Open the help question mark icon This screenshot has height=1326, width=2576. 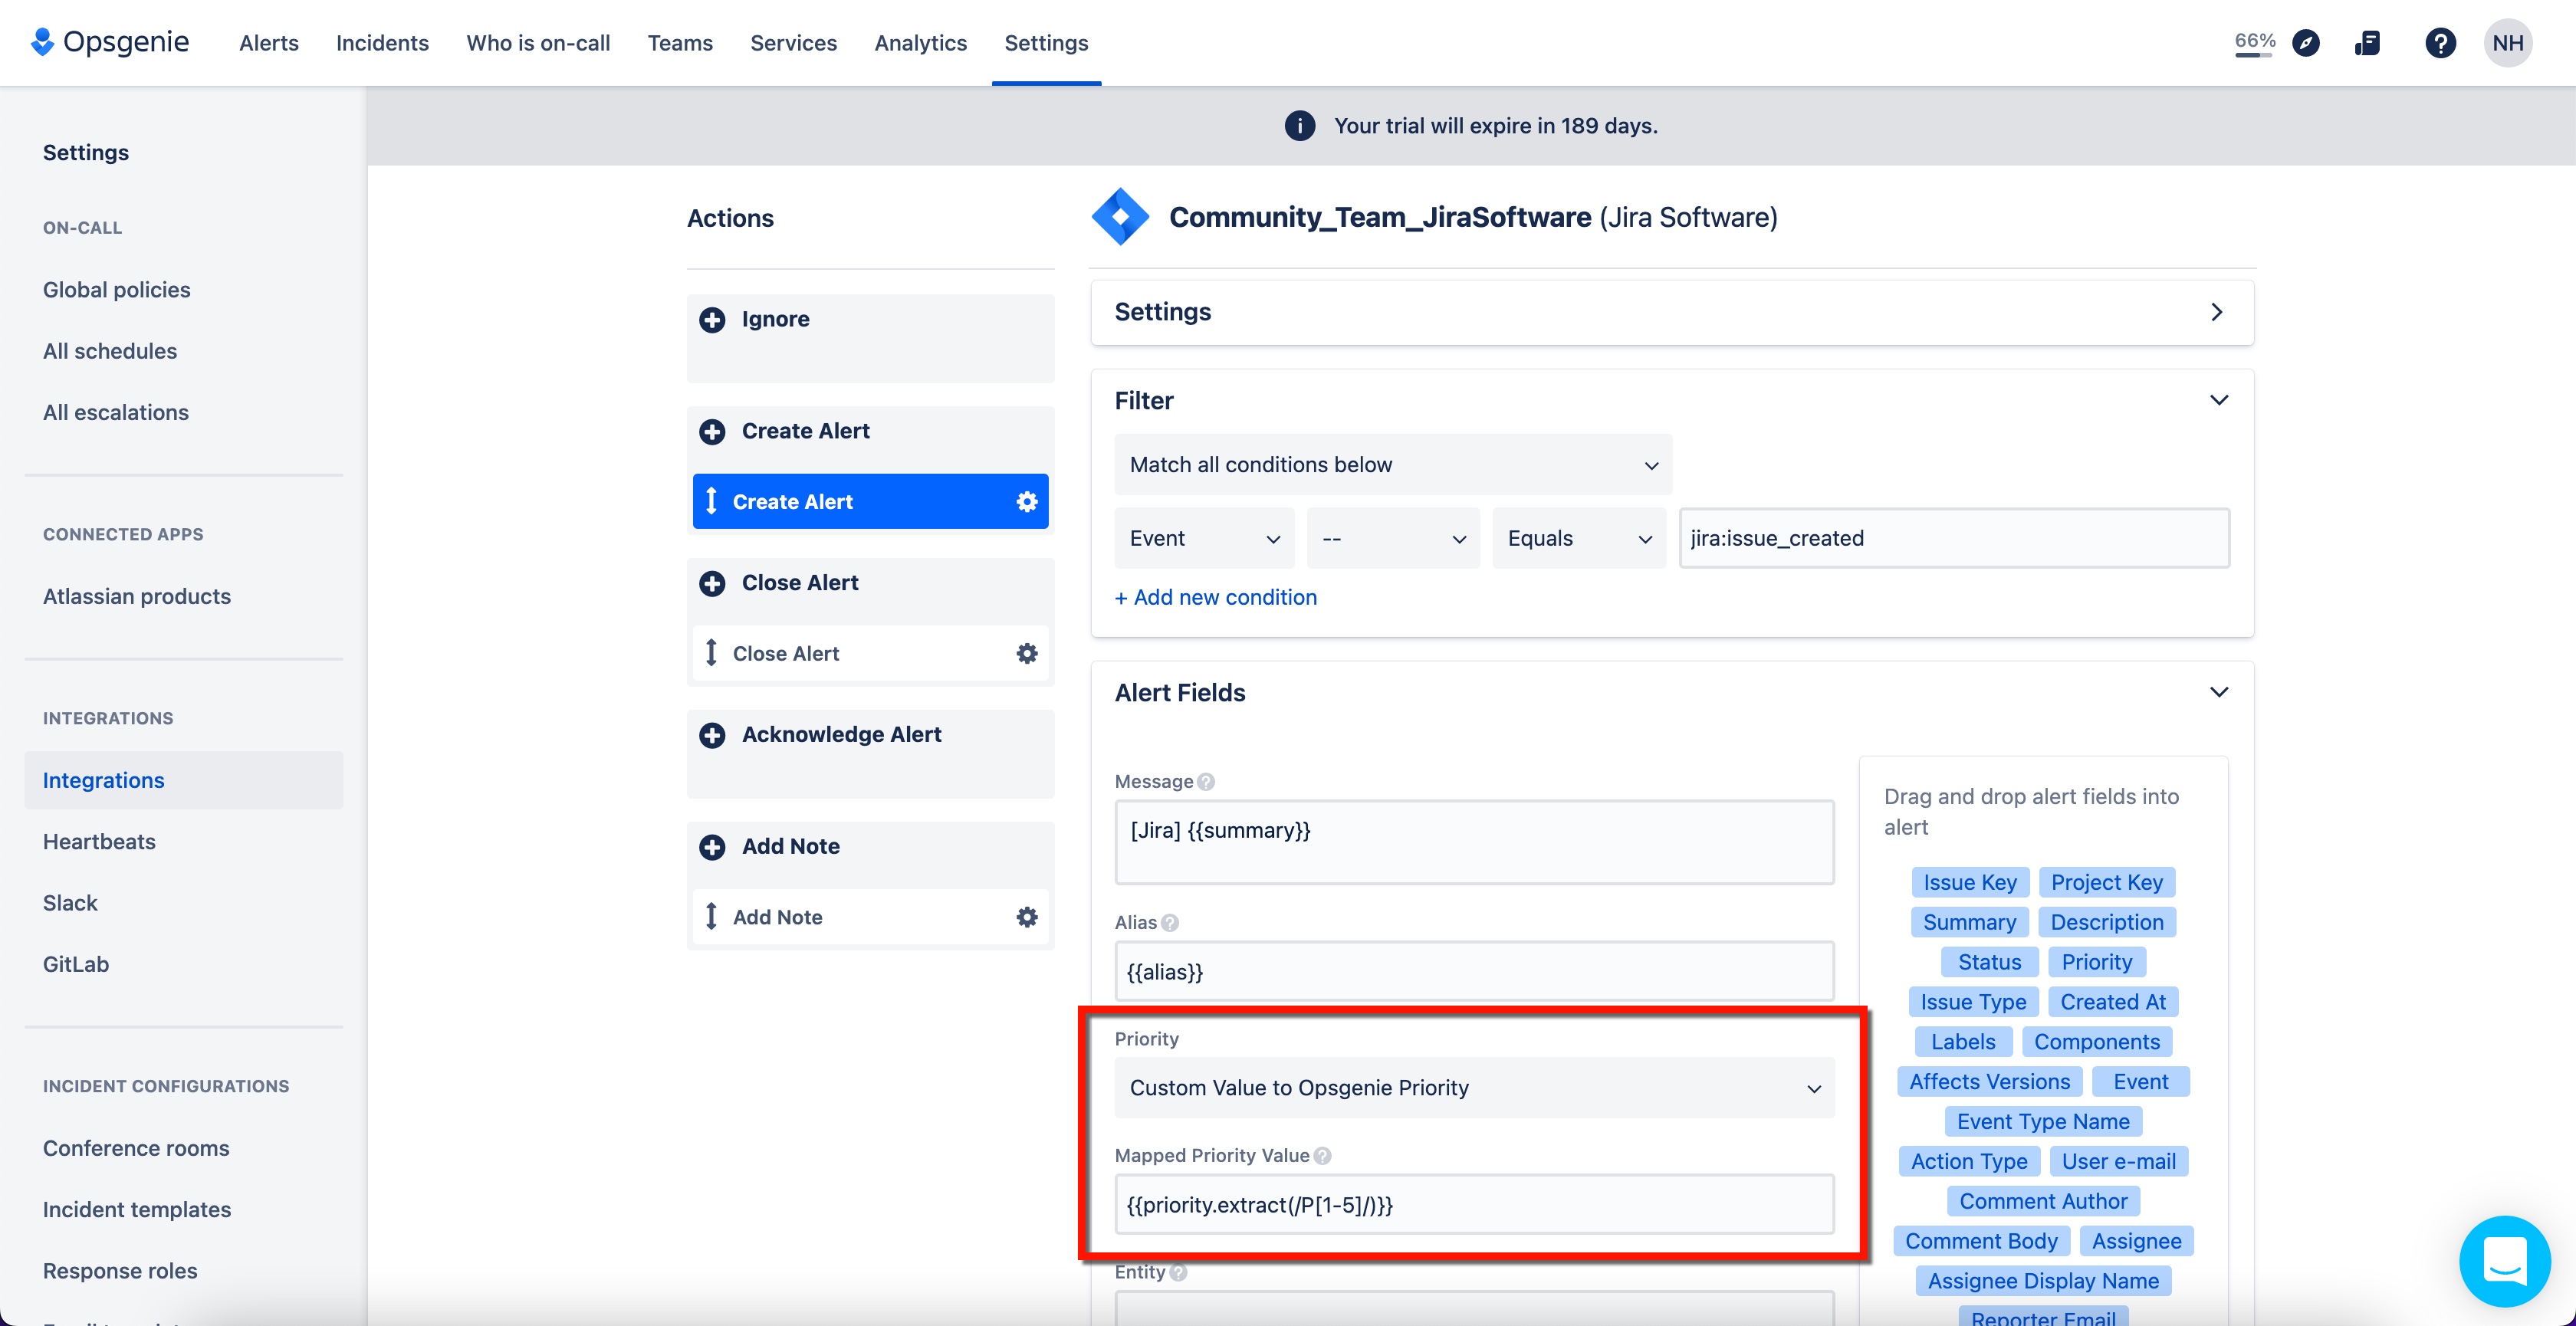(2441, 42)
